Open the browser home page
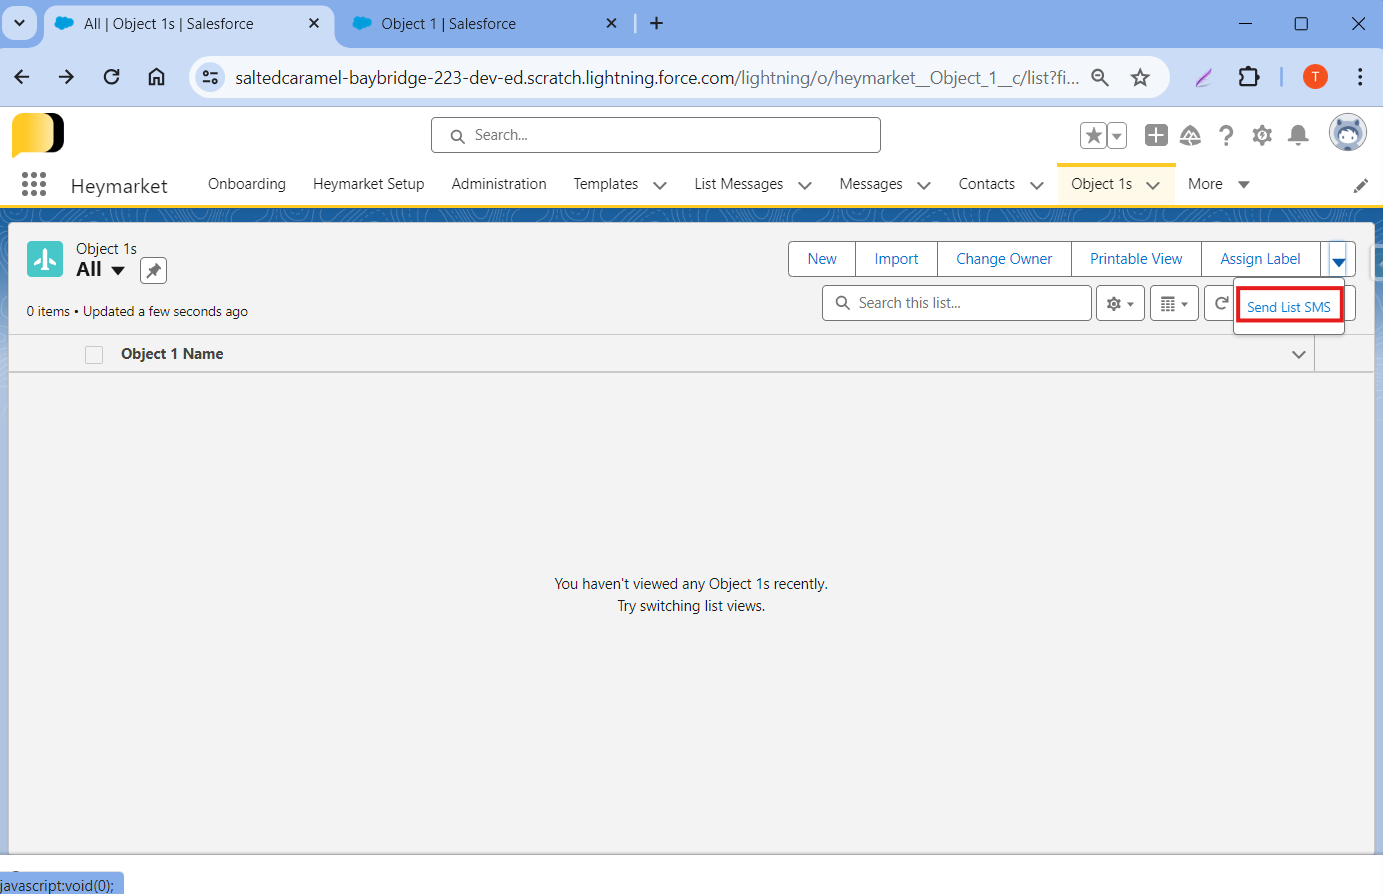The width and height of the screenshot is (1383, 894). point(156,77)
